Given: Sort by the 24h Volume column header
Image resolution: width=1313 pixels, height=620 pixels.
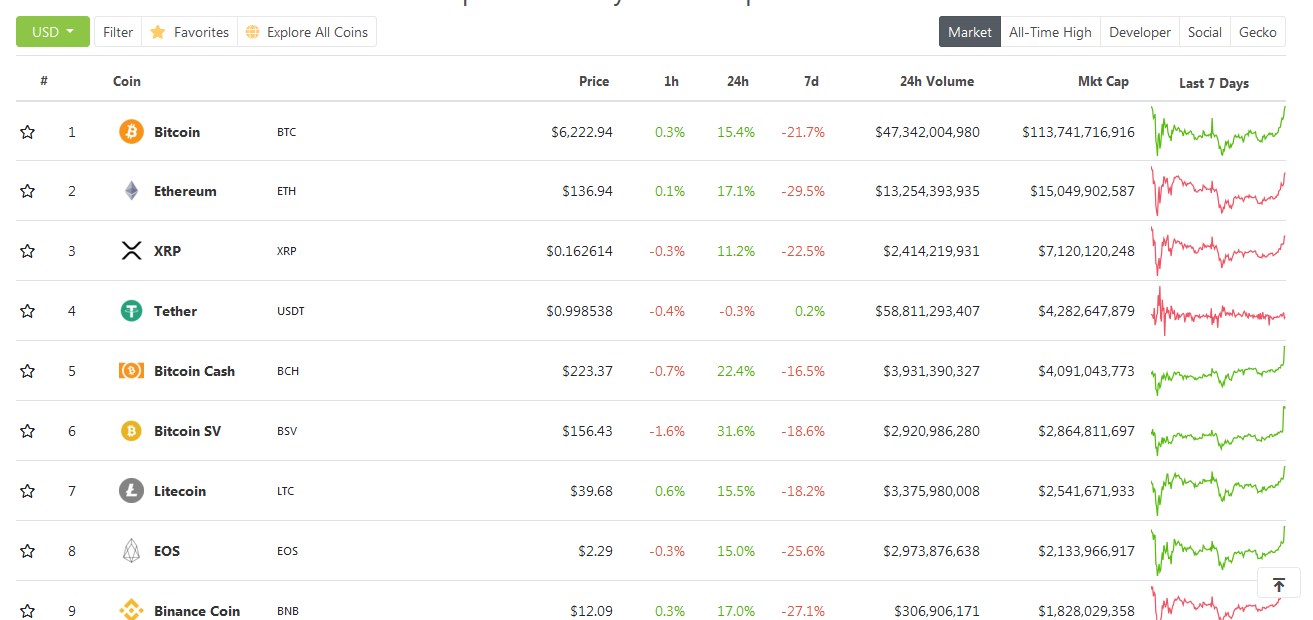Looking at the screenshot, I should 937,81.
